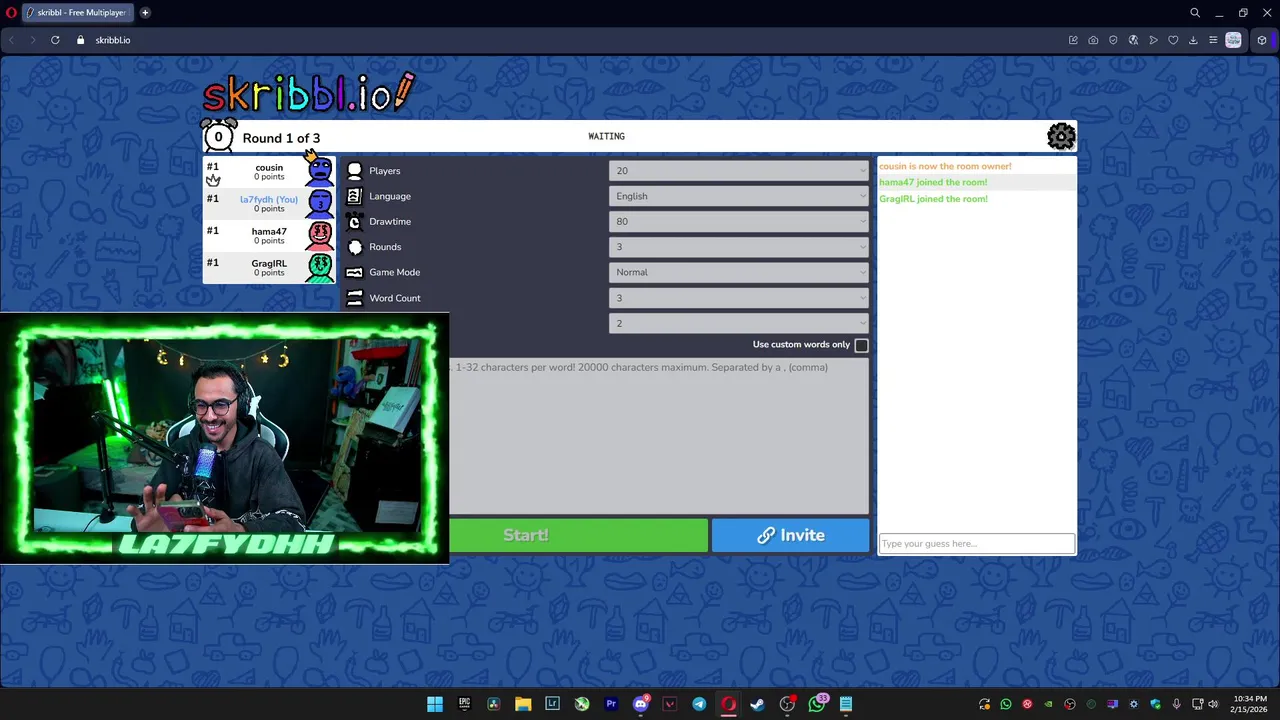Open a new browser tab
Screen dimensions: 1280x720
pyautogui.click(x=145, y=13)
